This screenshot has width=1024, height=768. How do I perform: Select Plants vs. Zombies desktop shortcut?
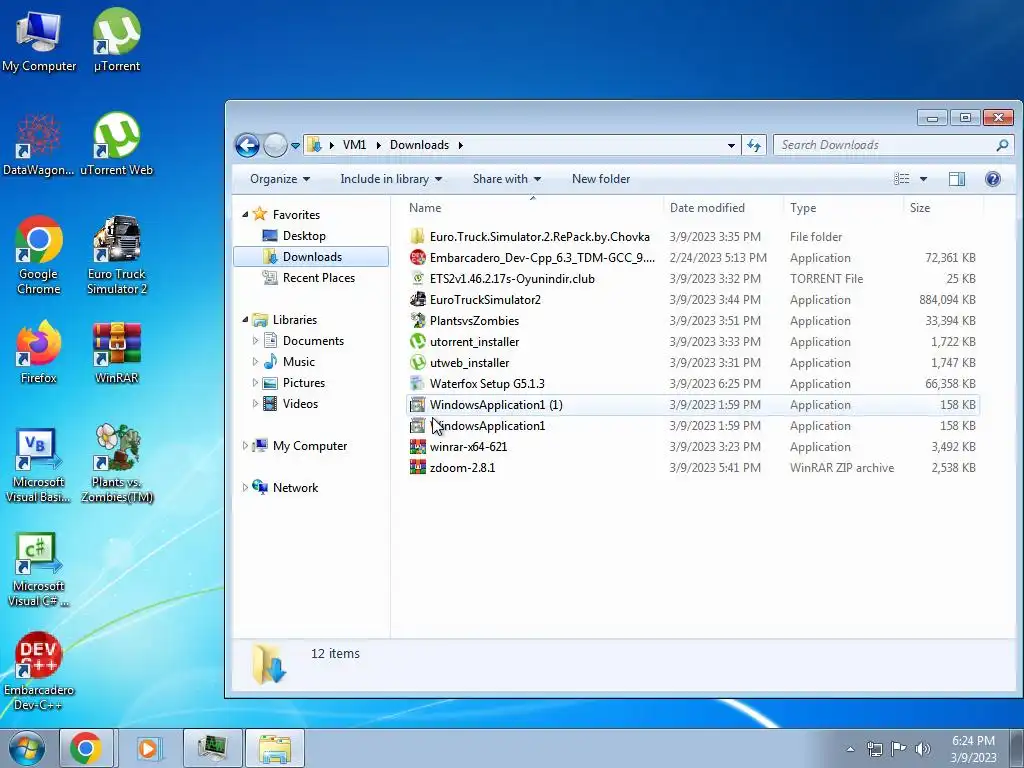pos(117,465)
